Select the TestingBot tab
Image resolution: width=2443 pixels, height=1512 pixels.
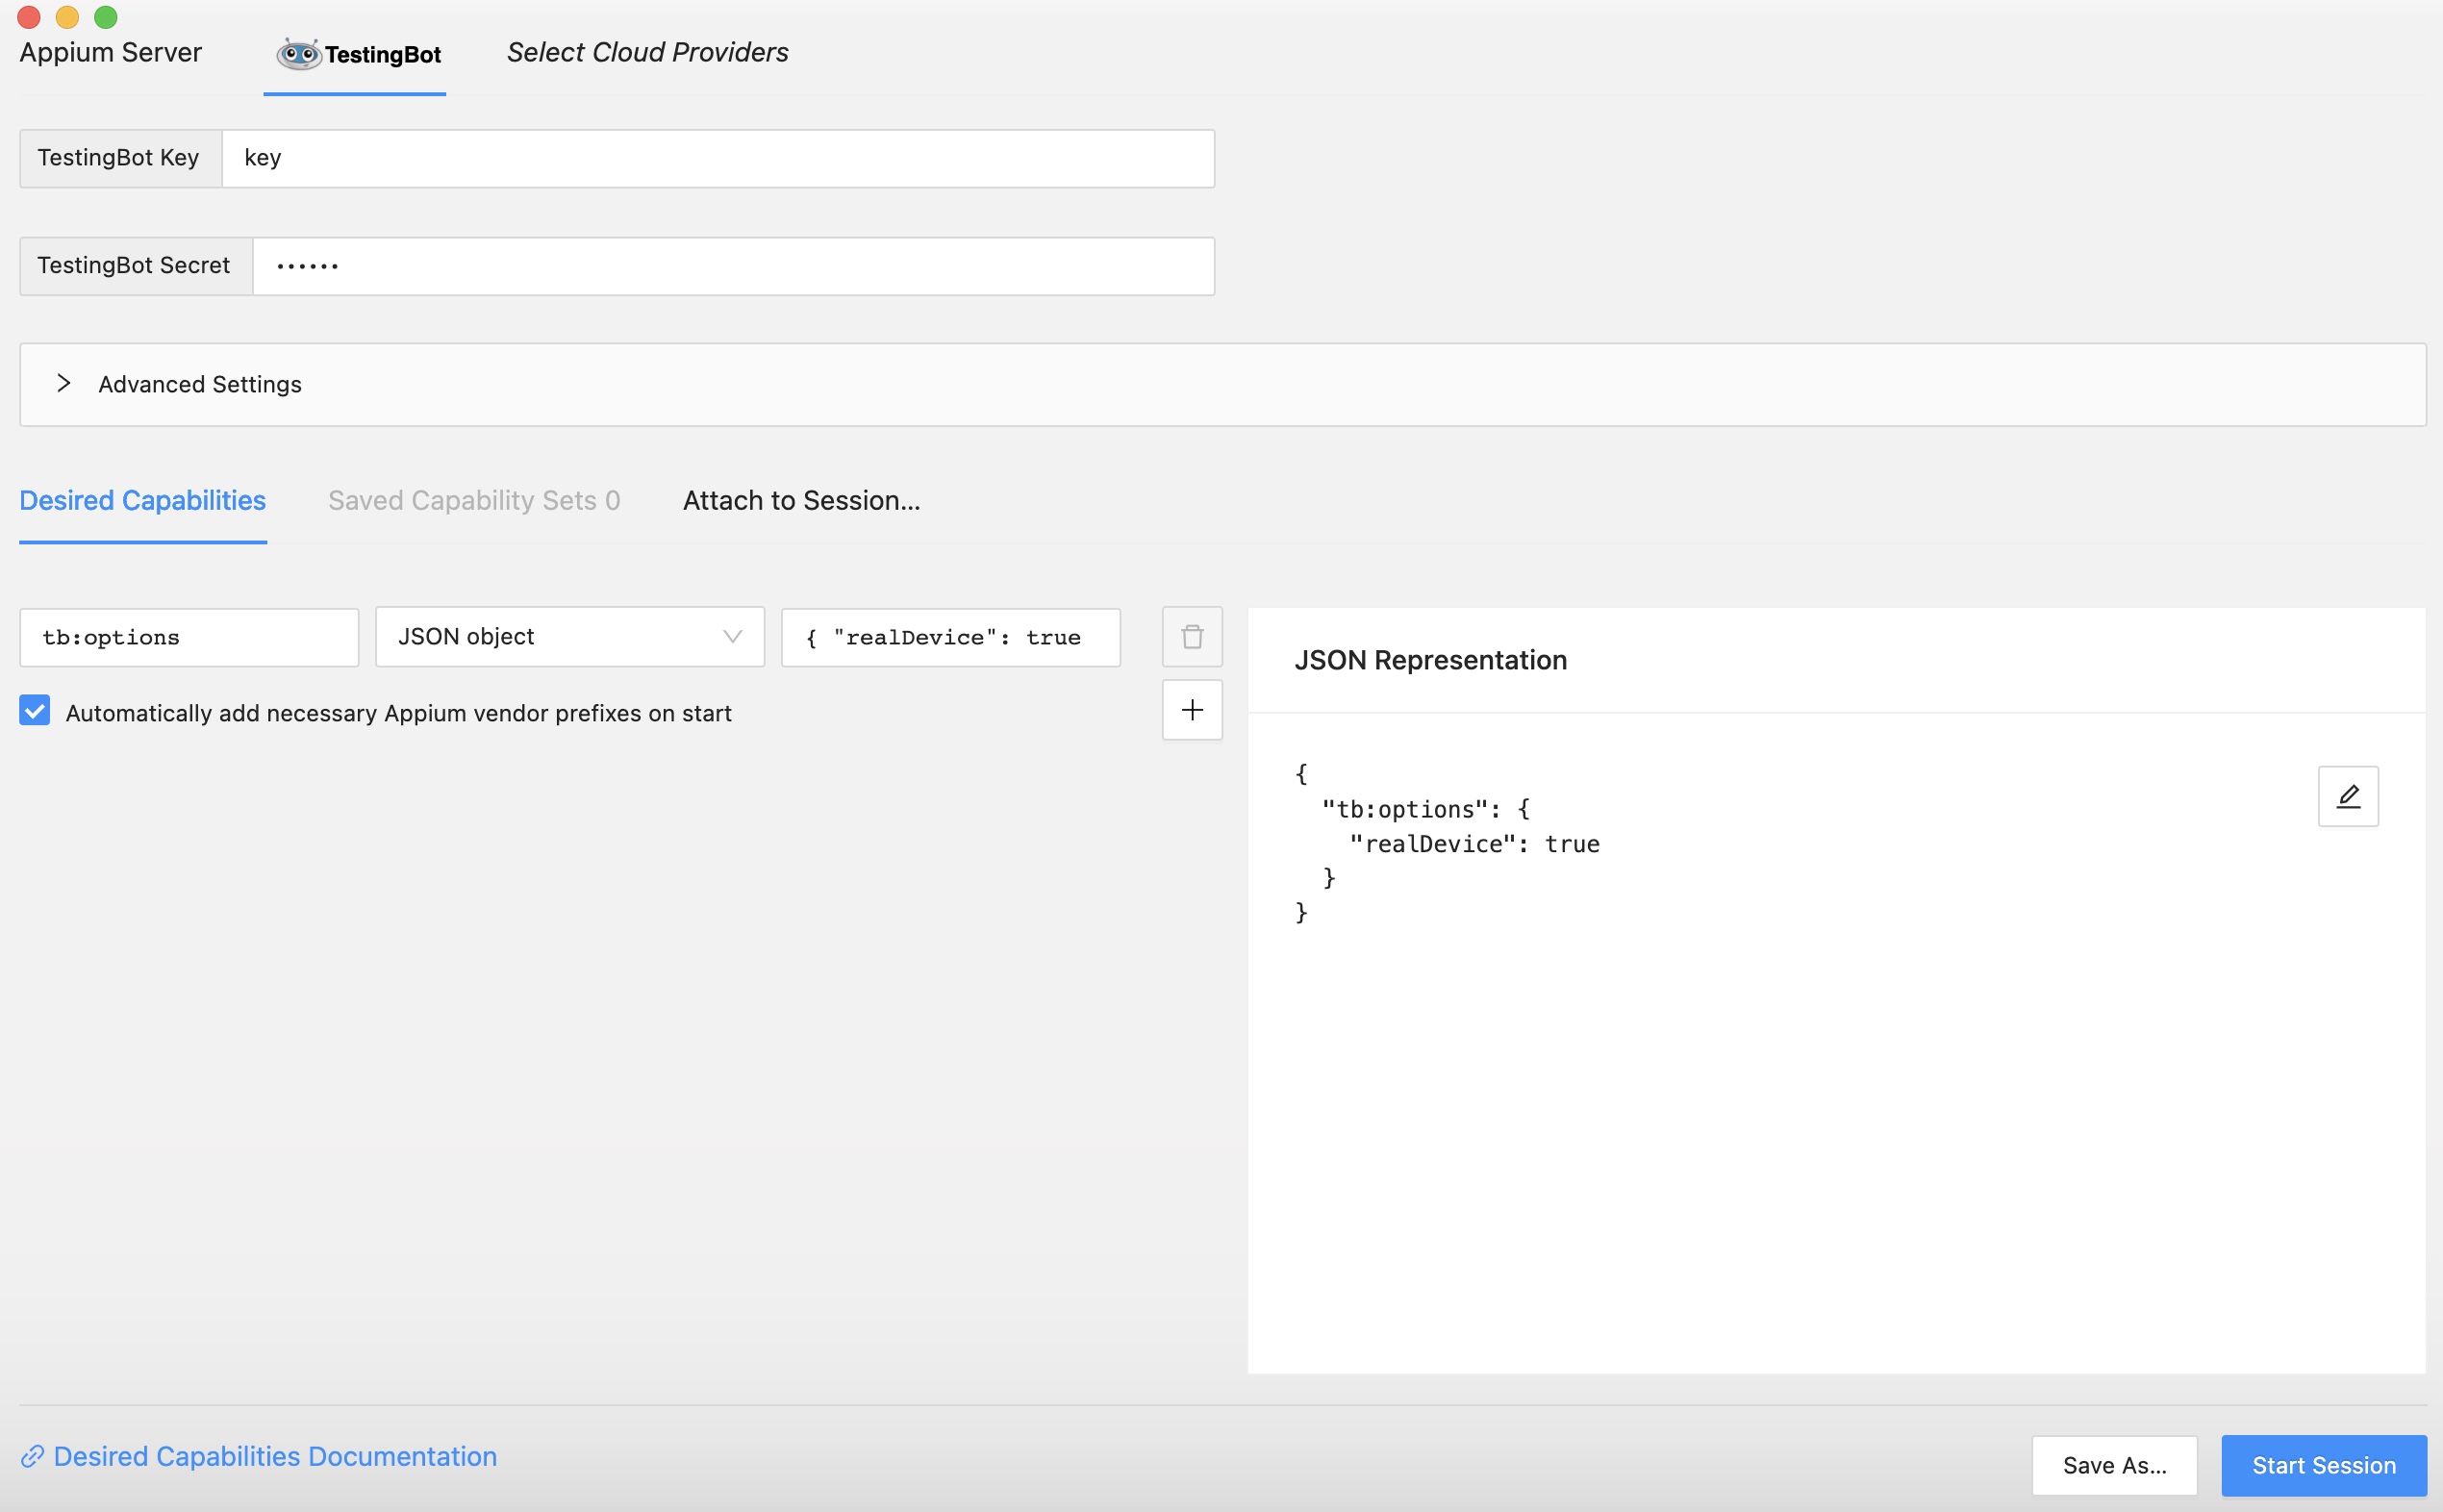(356, 54)
